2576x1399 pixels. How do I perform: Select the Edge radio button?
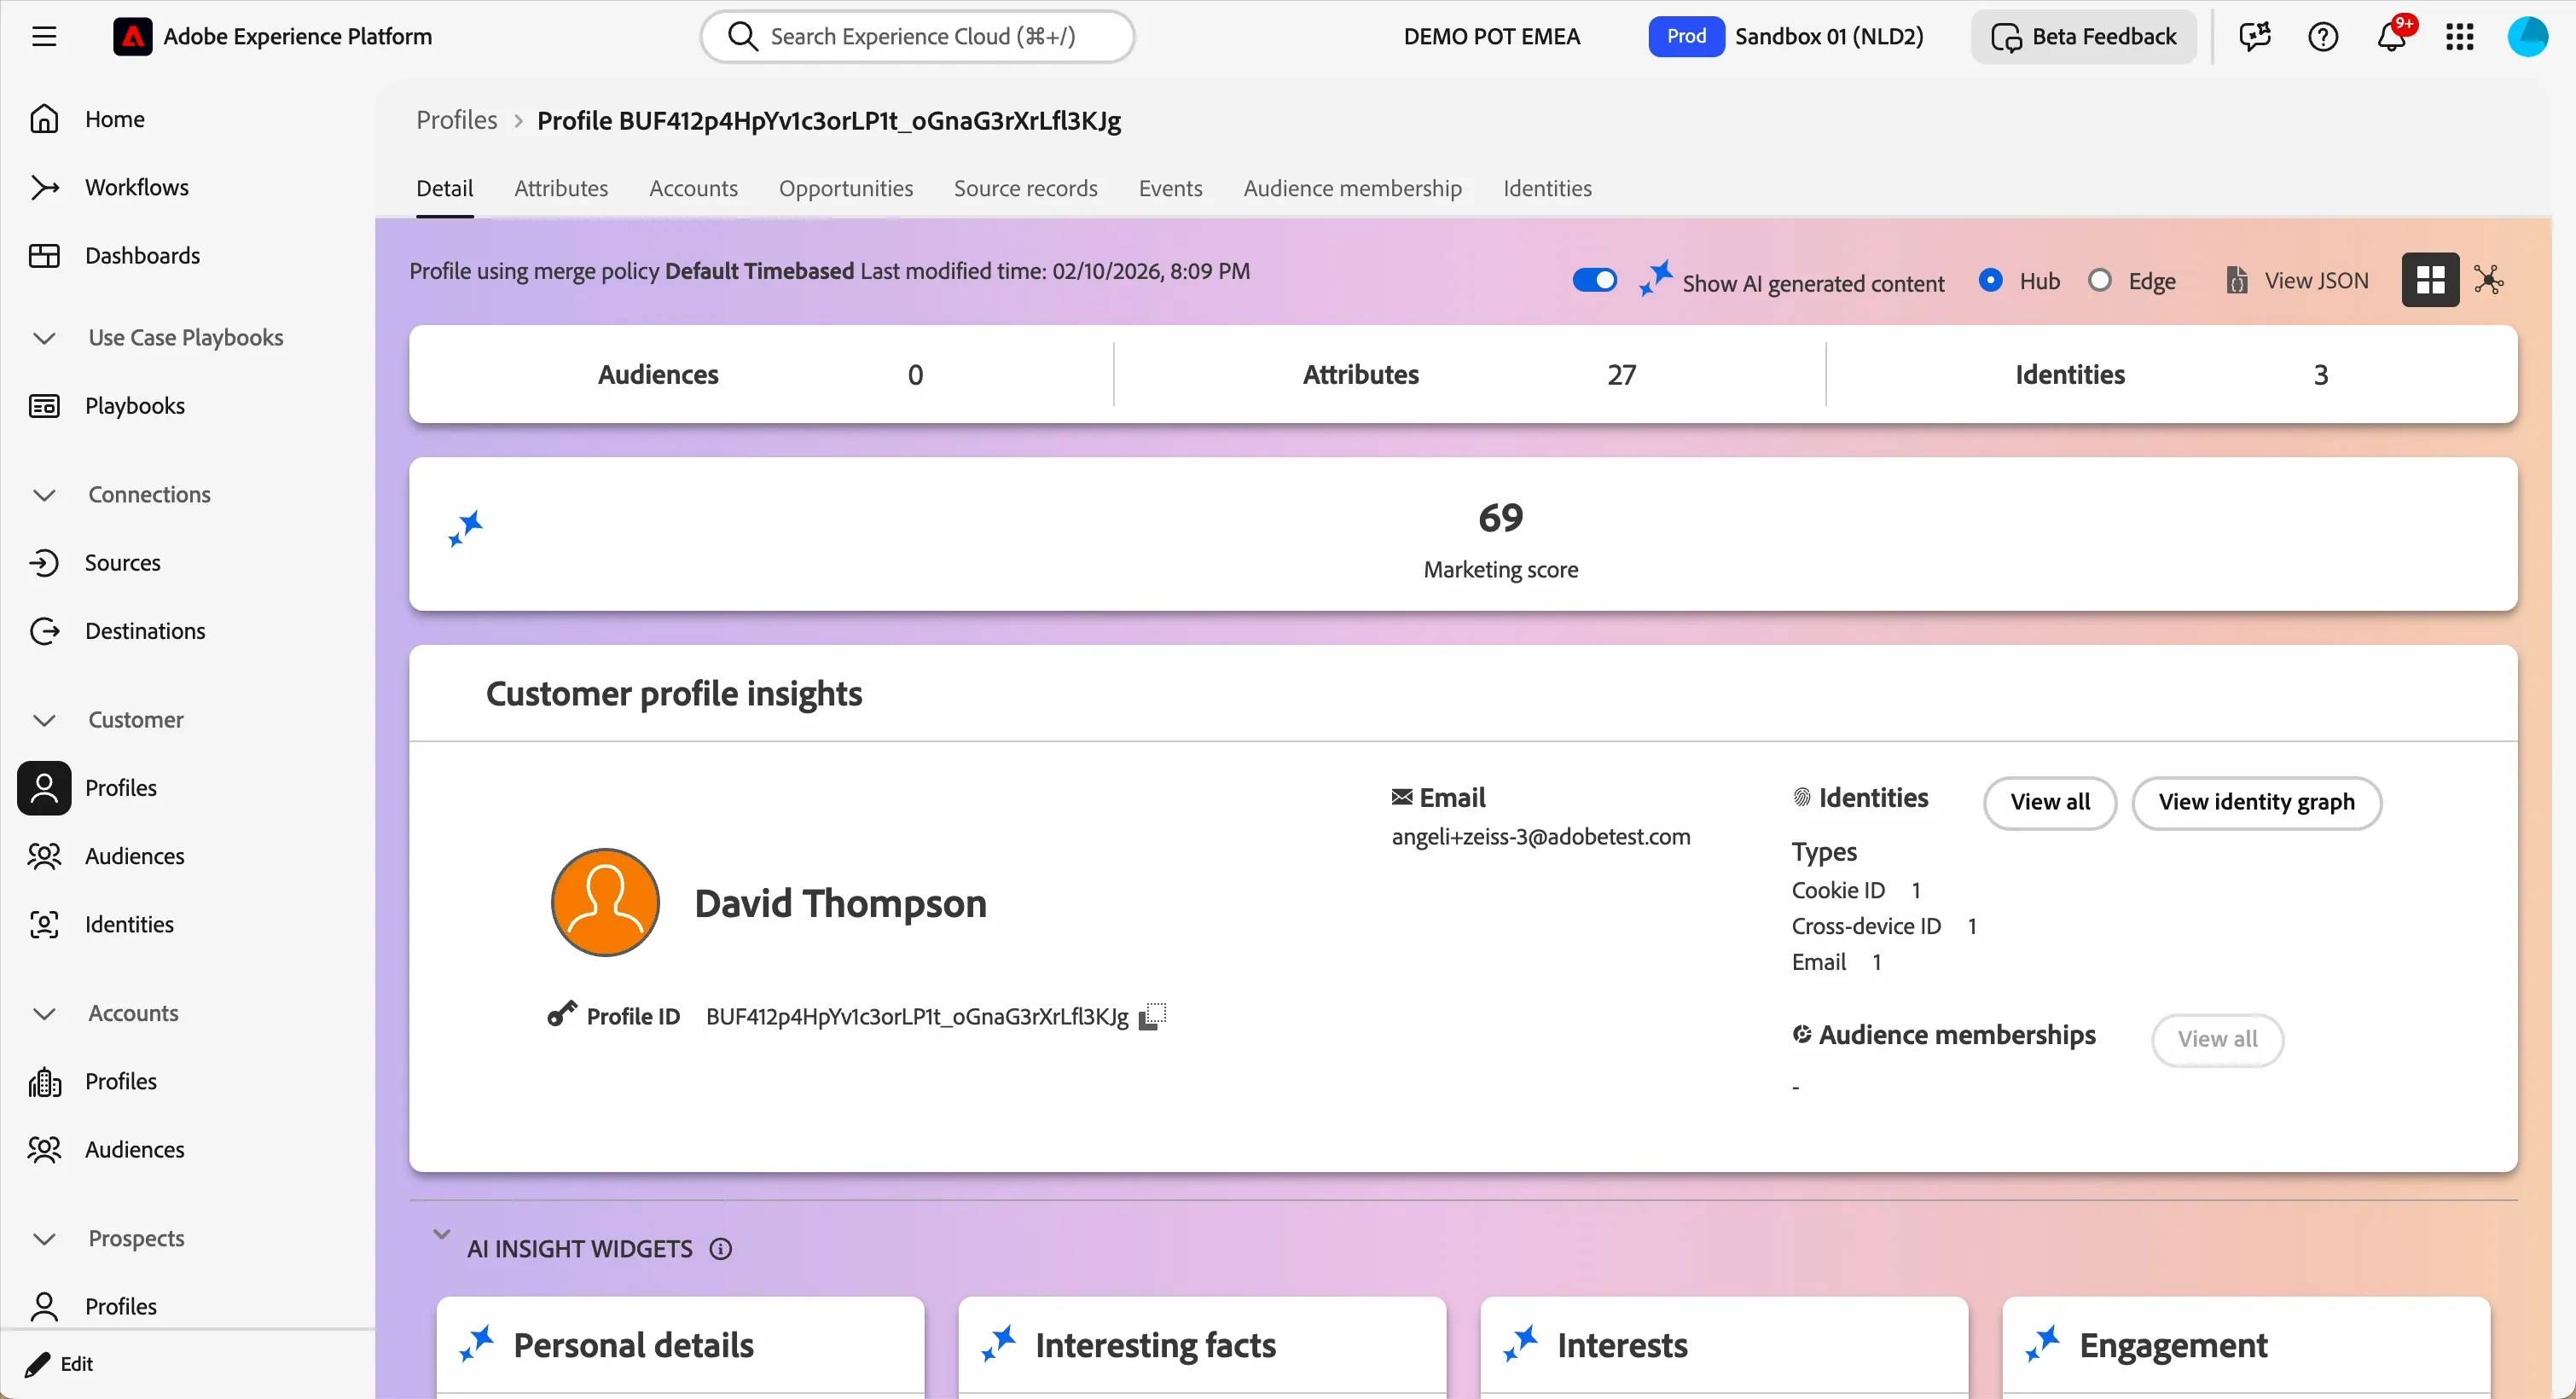coord(2100,280)
